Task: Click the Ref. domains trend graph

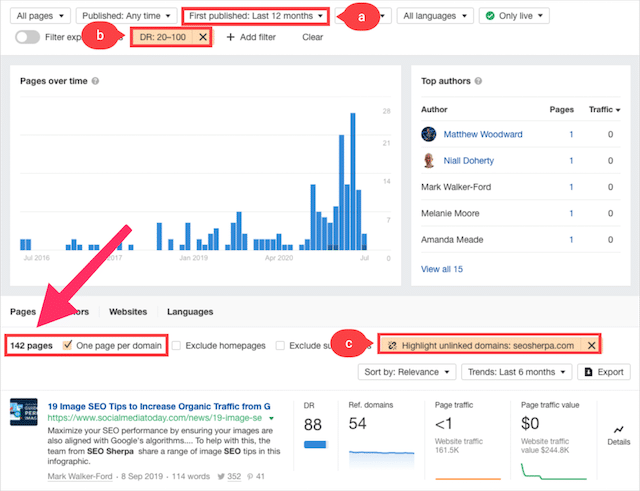Action: click(x=382, y=459)
